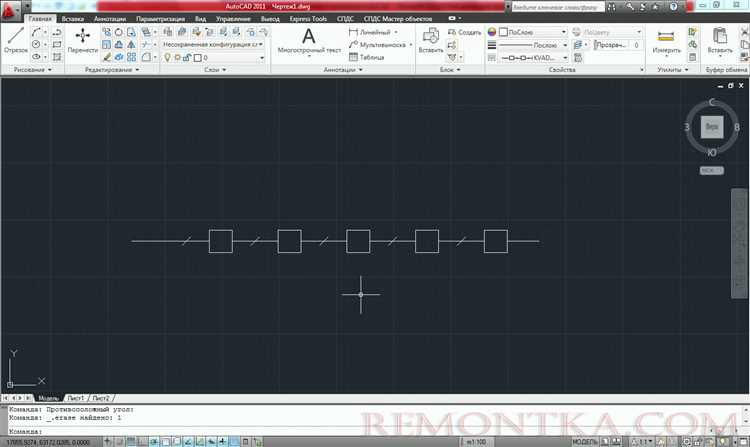Screen dimensions: 750x447
Task: Click the Вставить block insert icon
Action: [x=430, y=41]
